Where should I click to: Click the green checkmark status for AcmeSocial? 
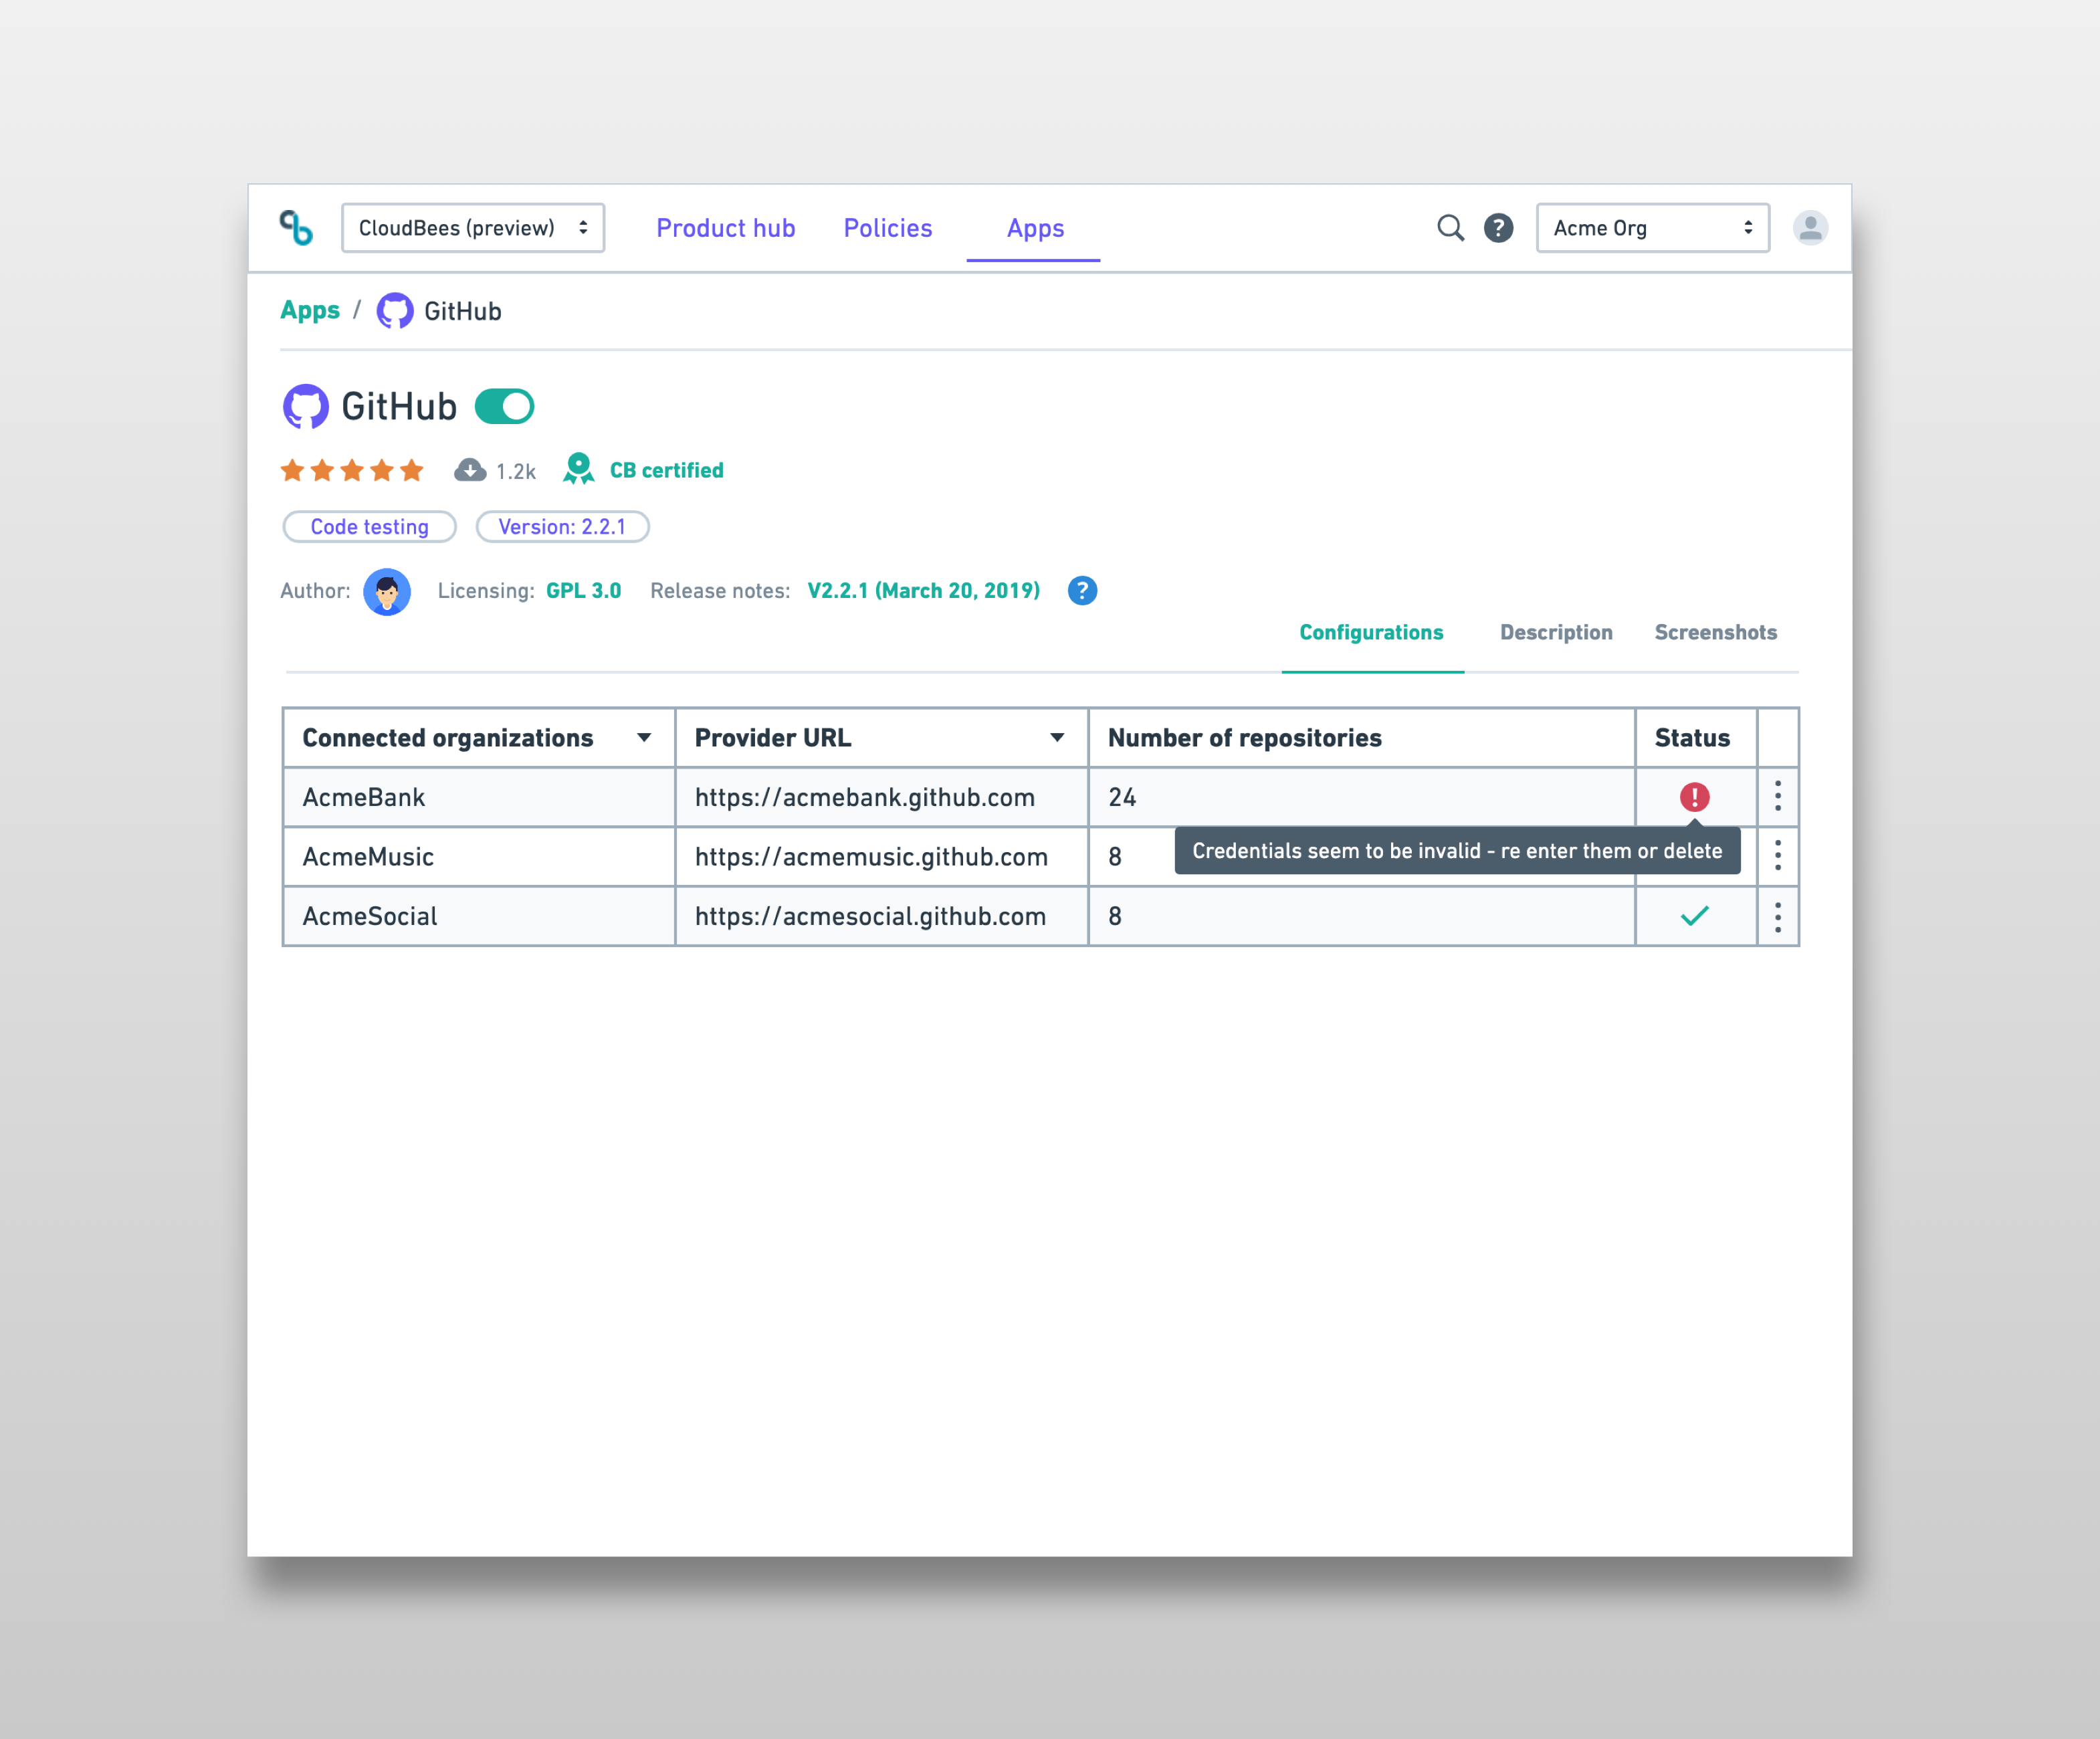1694,916
